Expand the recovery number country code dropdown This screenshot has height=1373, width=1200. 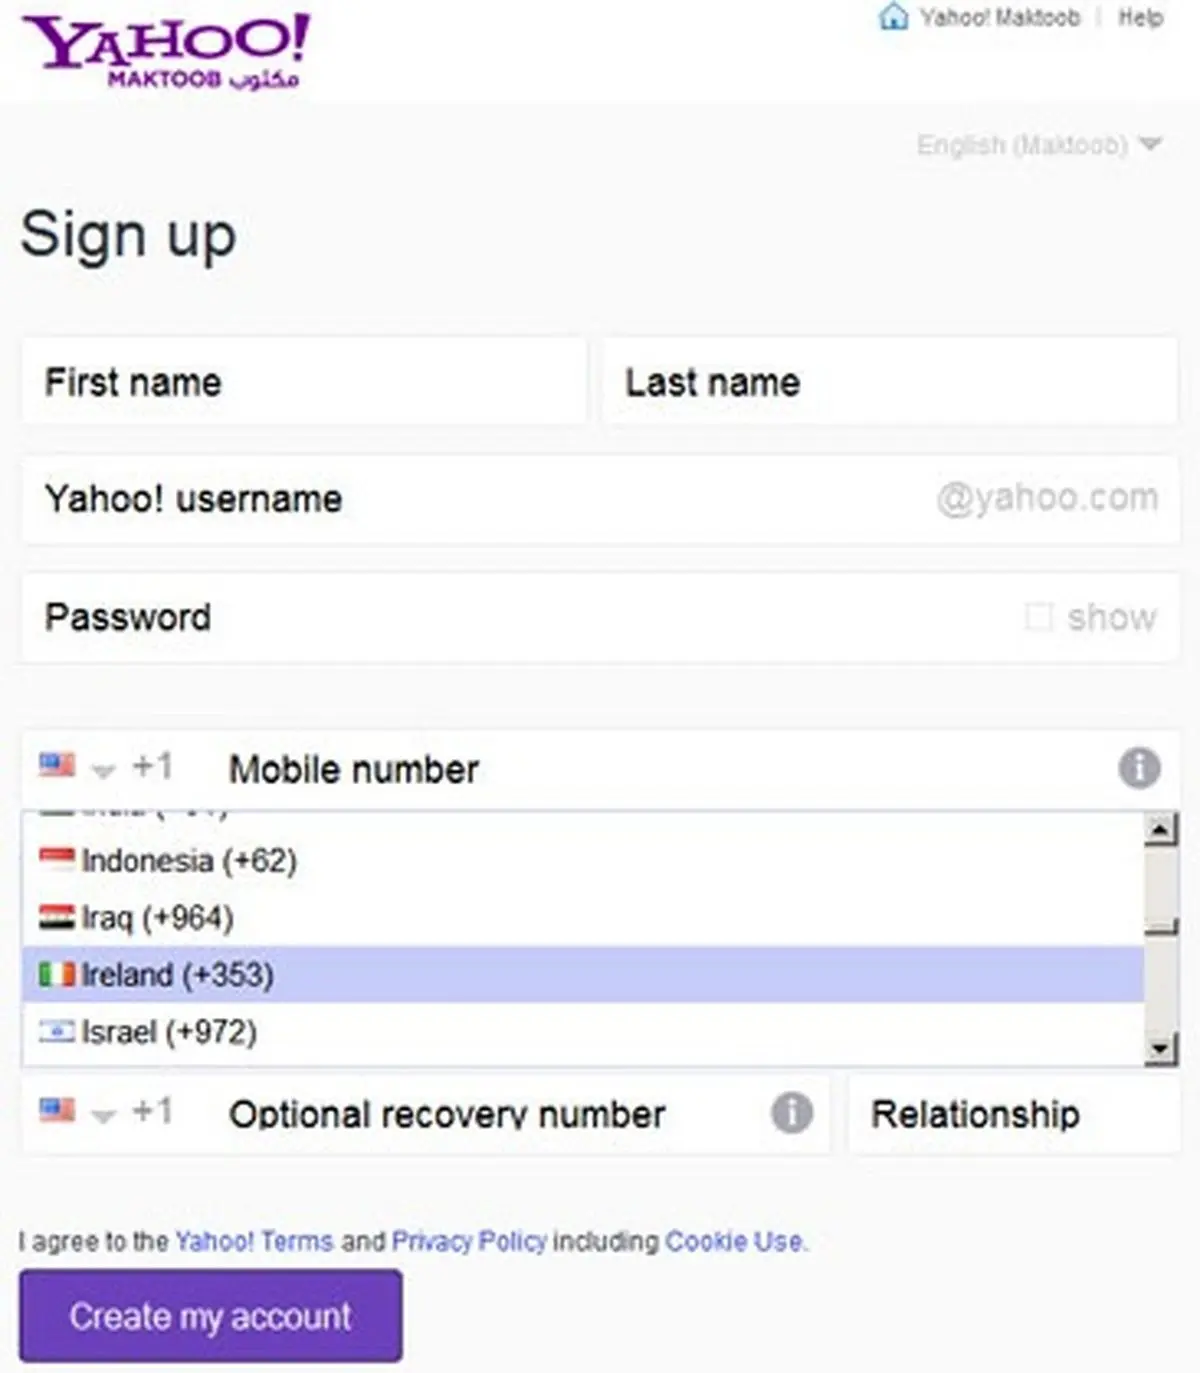coord(103,1113)
